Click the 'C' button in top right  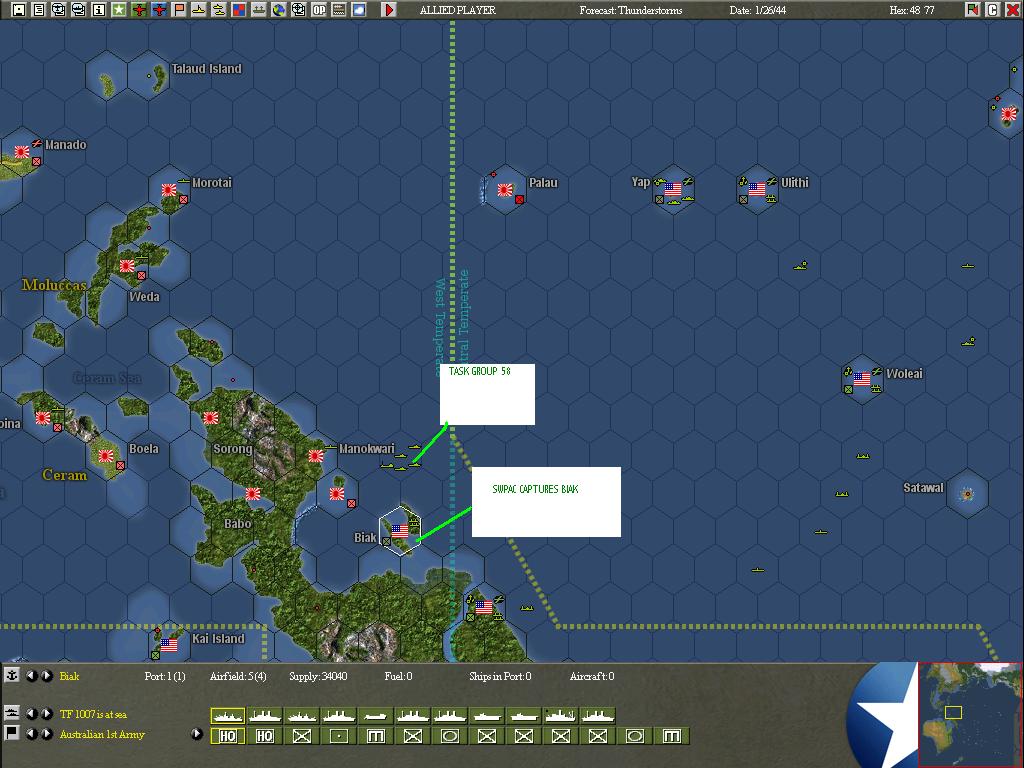993,10
